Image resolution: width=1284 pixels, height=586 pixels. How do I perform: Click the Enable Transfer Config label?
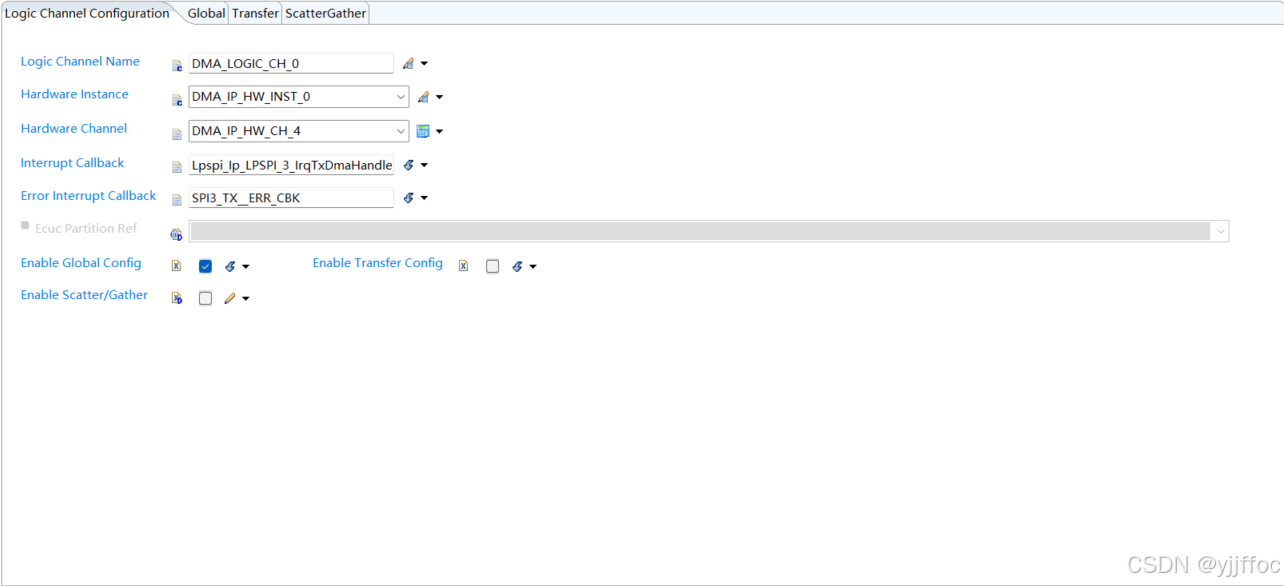(x=378, y=263)
